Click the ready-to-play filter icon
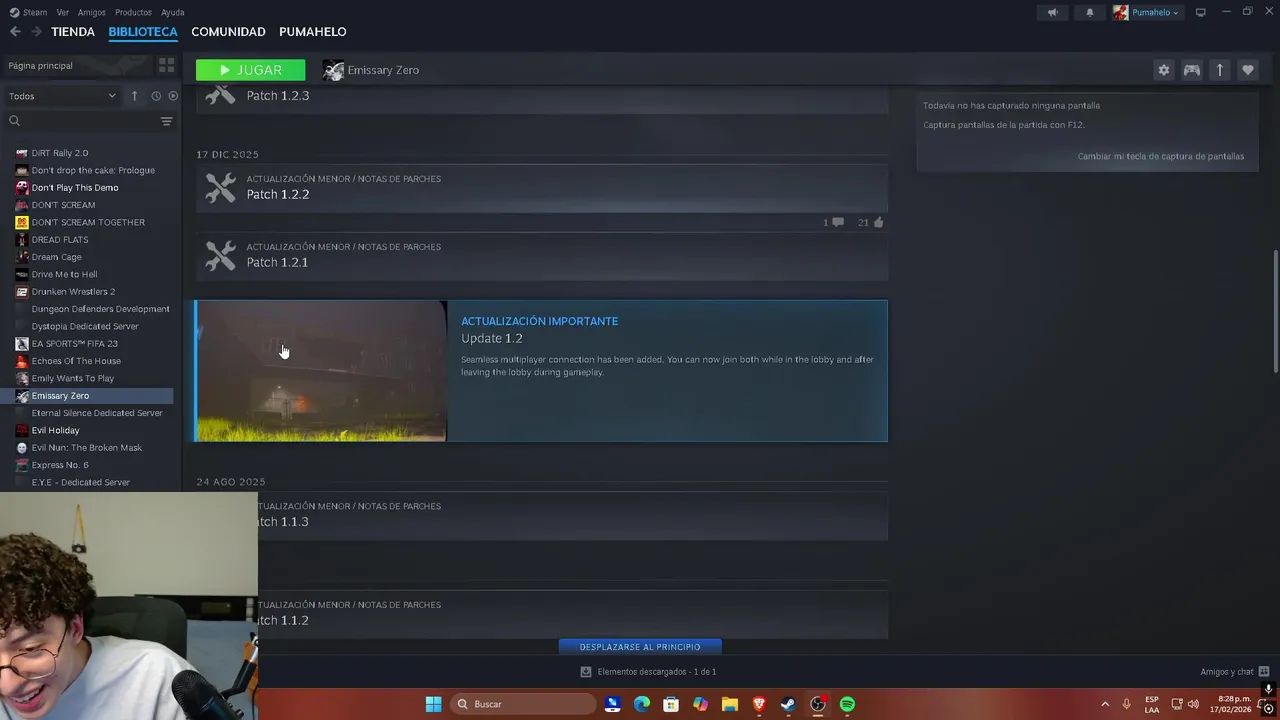 (x=173, y=96)
